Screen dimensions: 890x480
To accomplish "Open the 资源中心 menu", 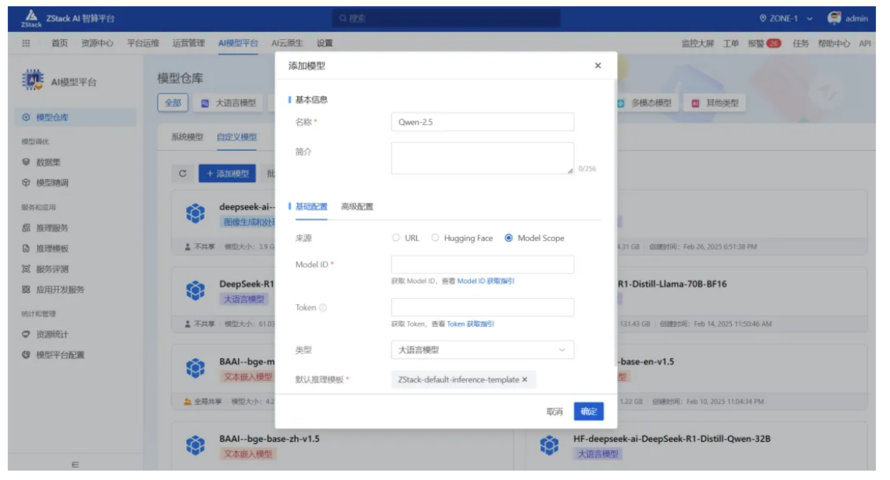I will [97, 43].
